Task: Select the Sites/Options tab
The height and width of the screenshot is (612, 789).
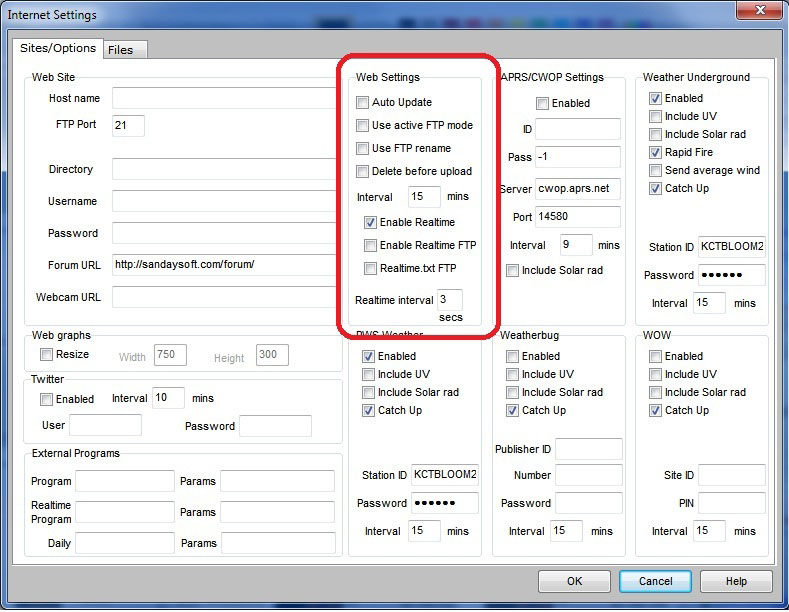Action: tap(58, 48)
